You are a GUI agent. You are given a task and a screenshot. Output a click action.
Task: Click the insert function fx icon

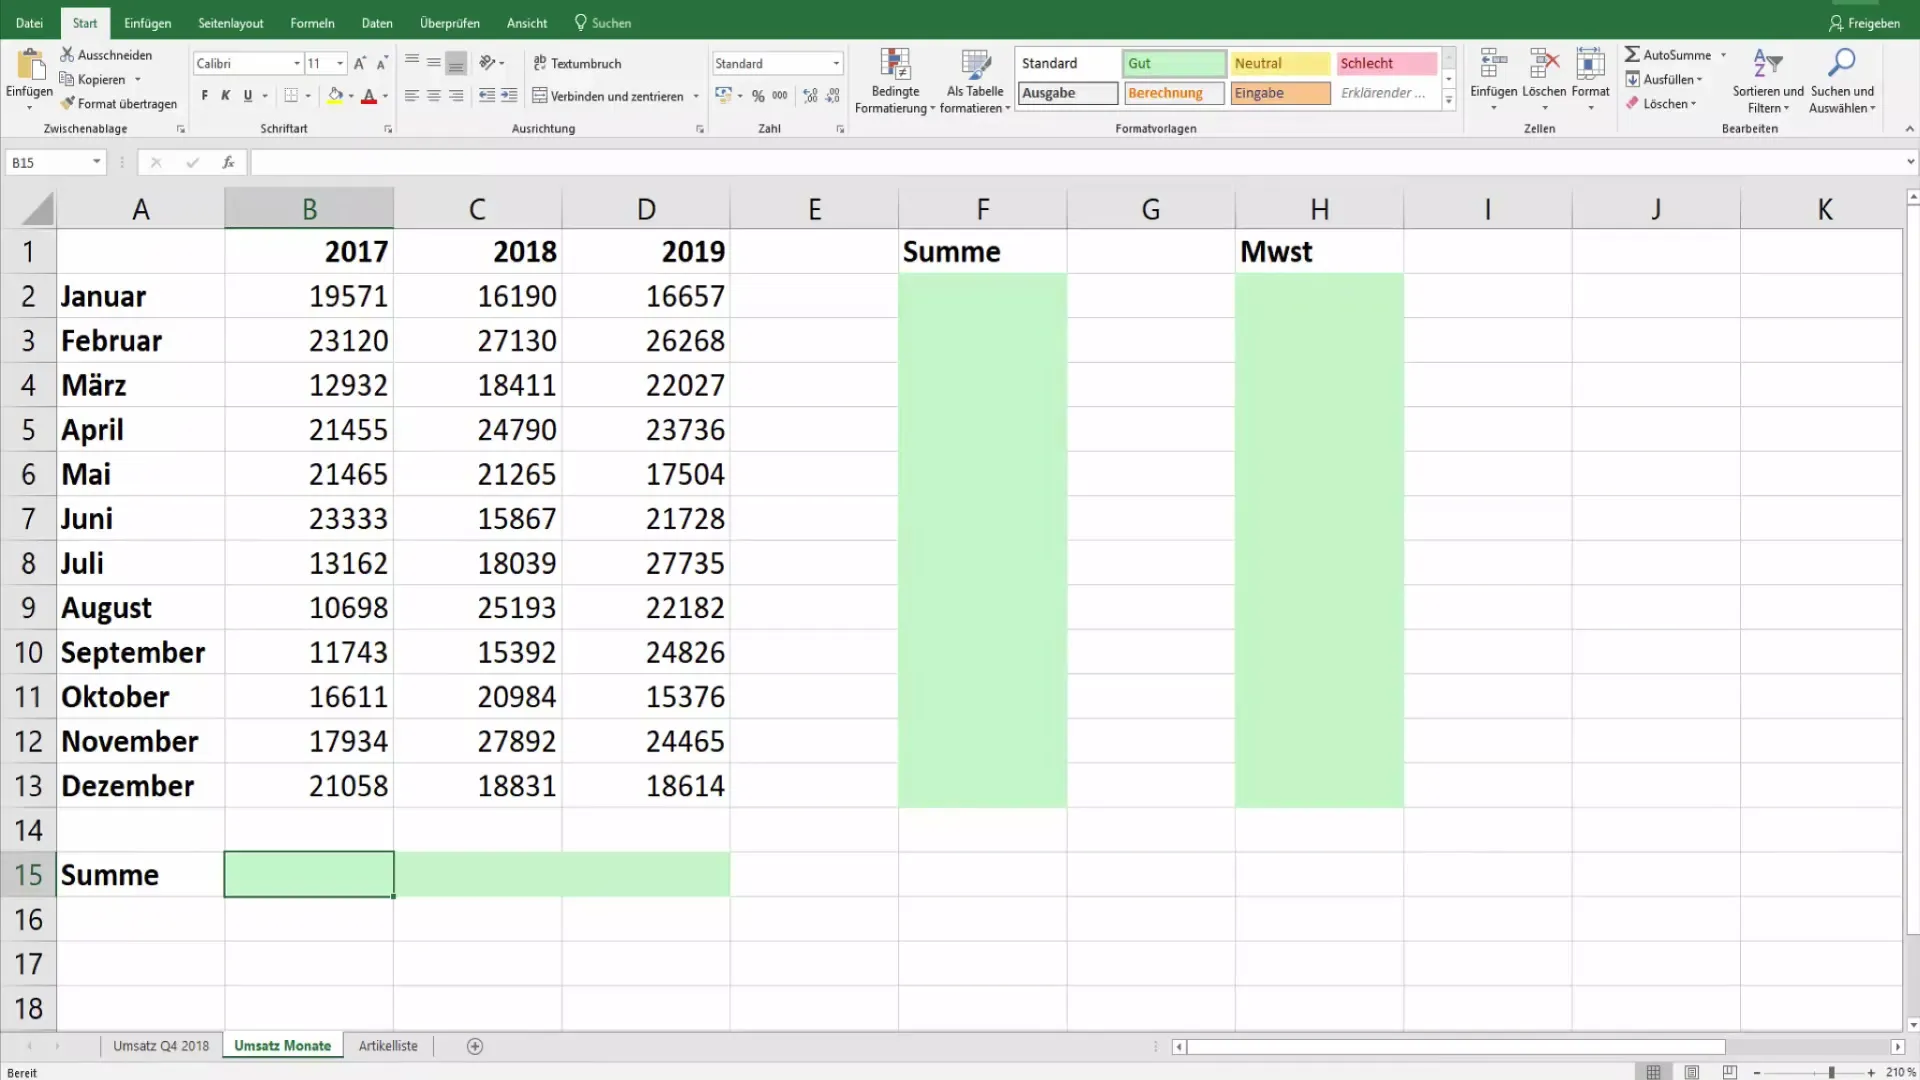click(228, 162)
